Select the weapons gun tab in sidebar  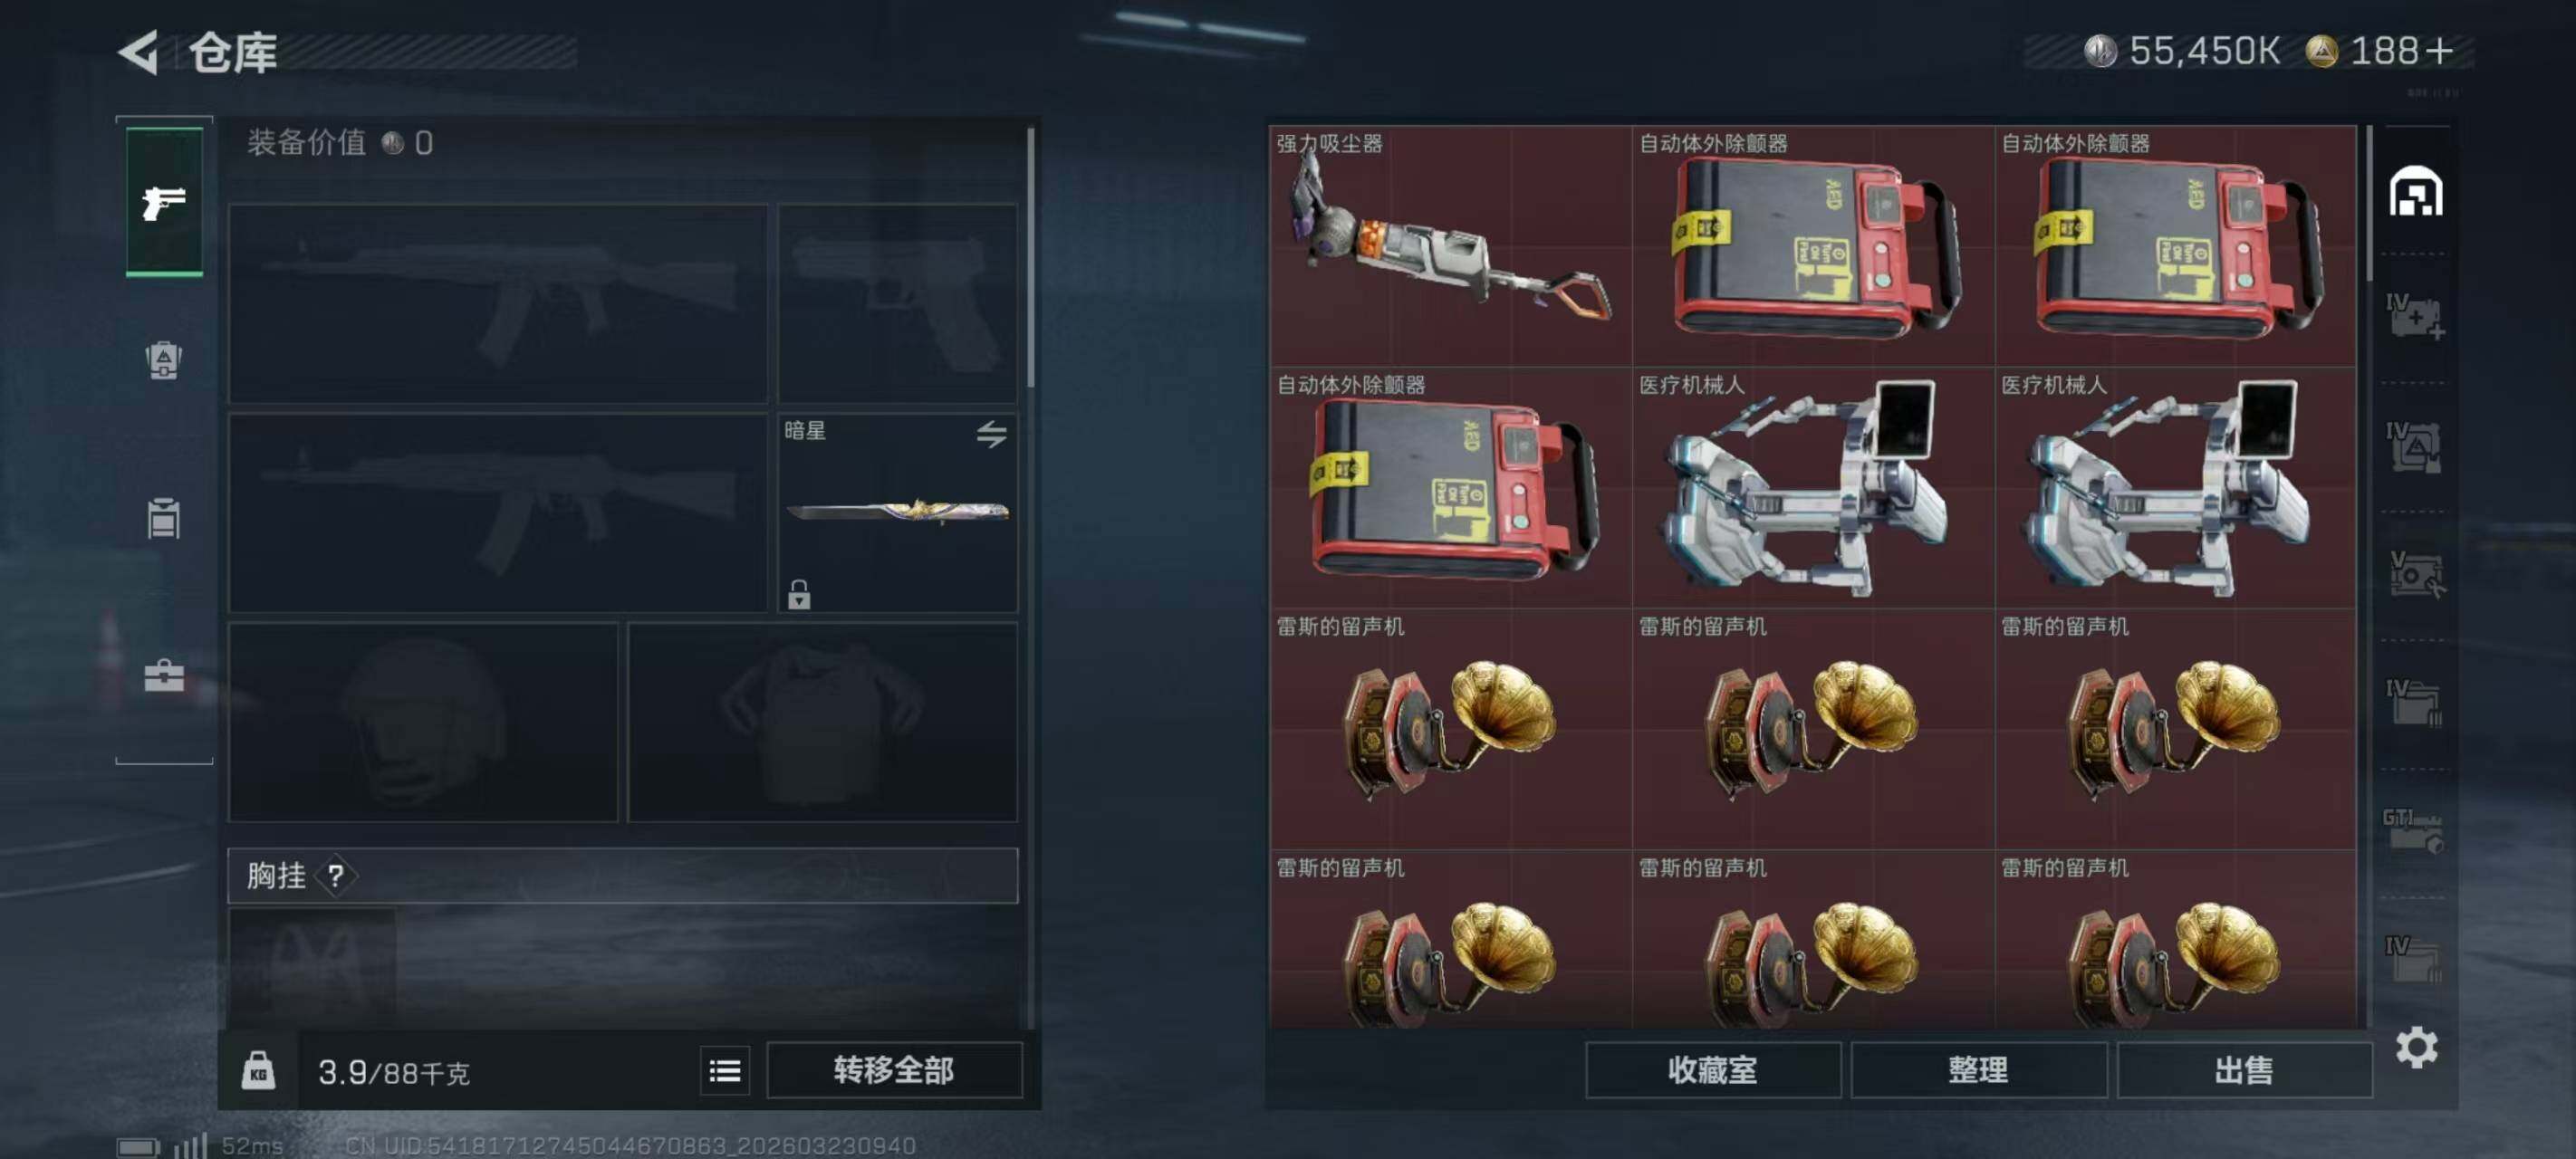pos(164,203)
